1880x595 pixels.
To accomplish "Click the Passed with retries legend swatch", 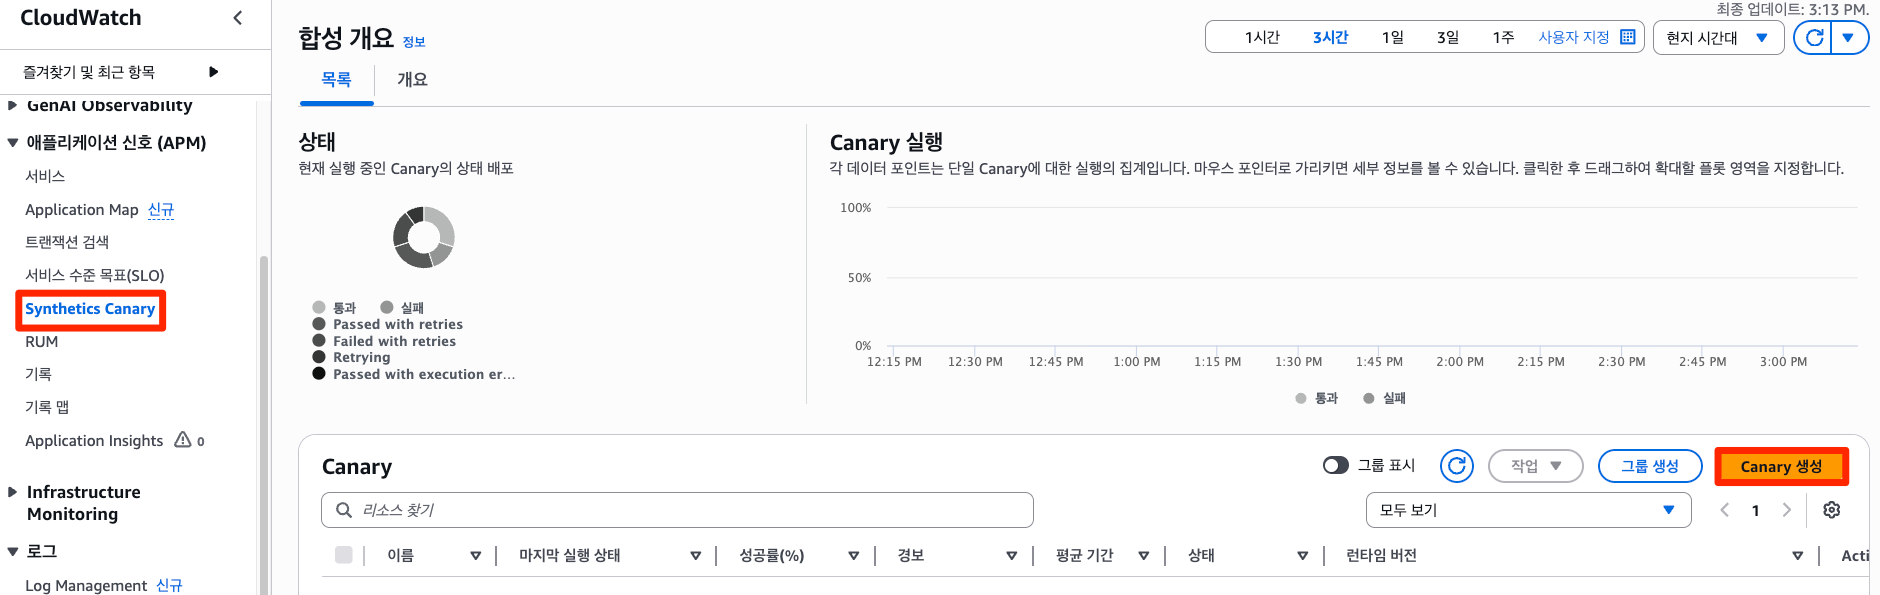I will tap(319, 324).
